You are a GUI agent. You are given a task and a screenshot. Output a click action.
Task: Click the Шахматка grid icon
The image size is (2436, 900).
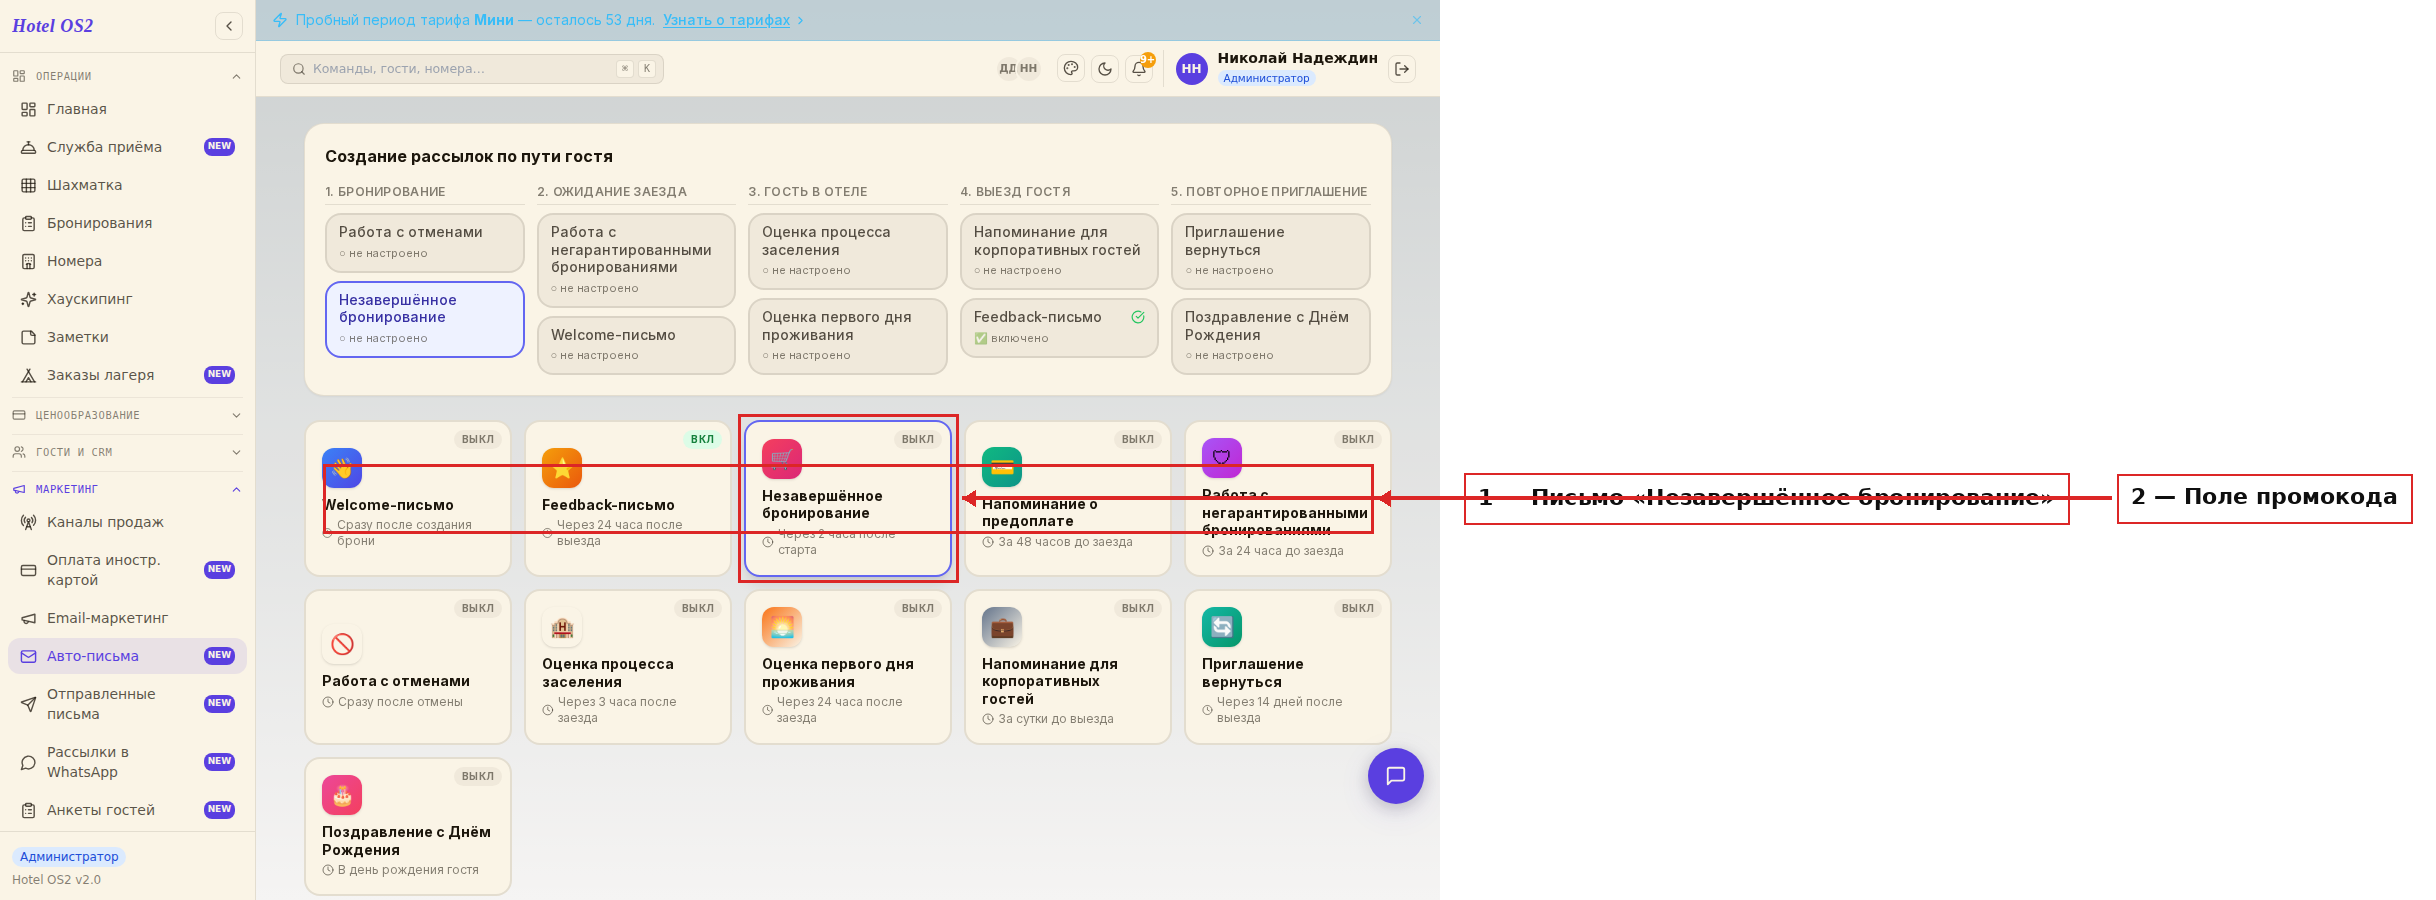(28, 185)
